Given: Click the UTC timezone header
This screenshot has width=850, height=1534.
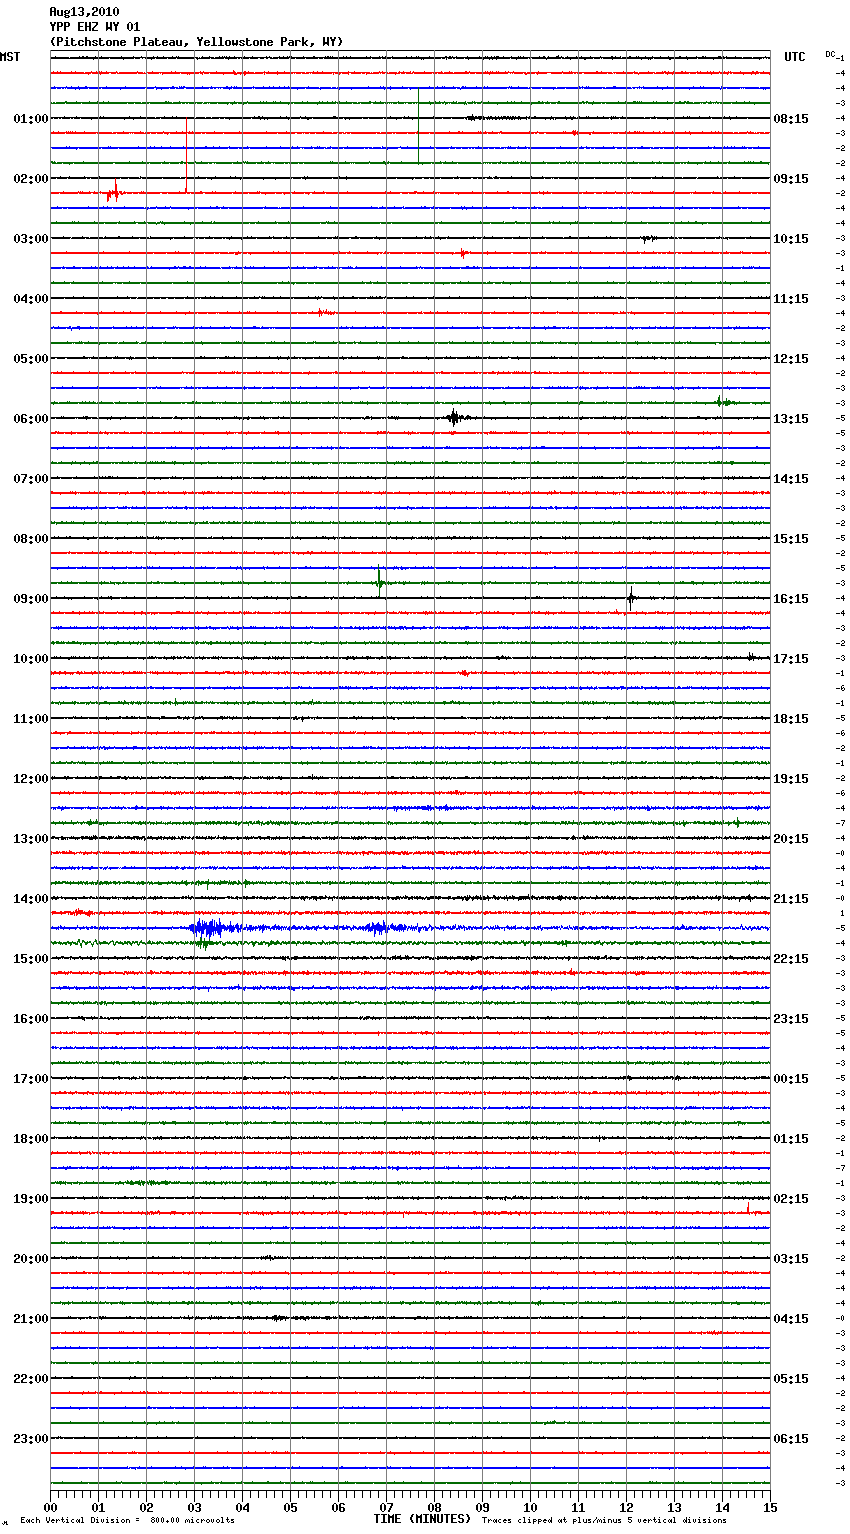Looking at the screenshot, I should [795, 57].
